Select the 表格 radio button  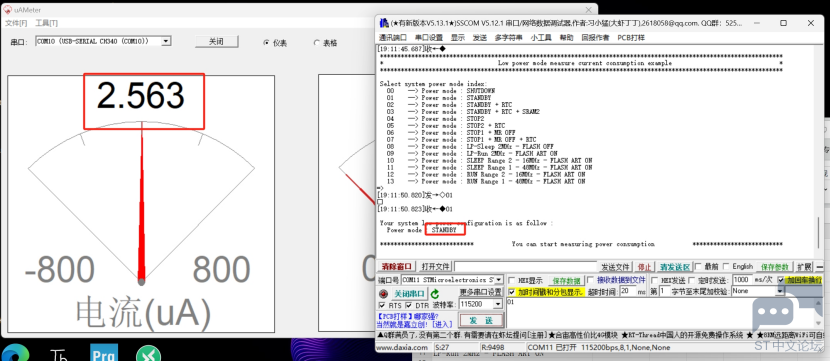tap(316, 43)
